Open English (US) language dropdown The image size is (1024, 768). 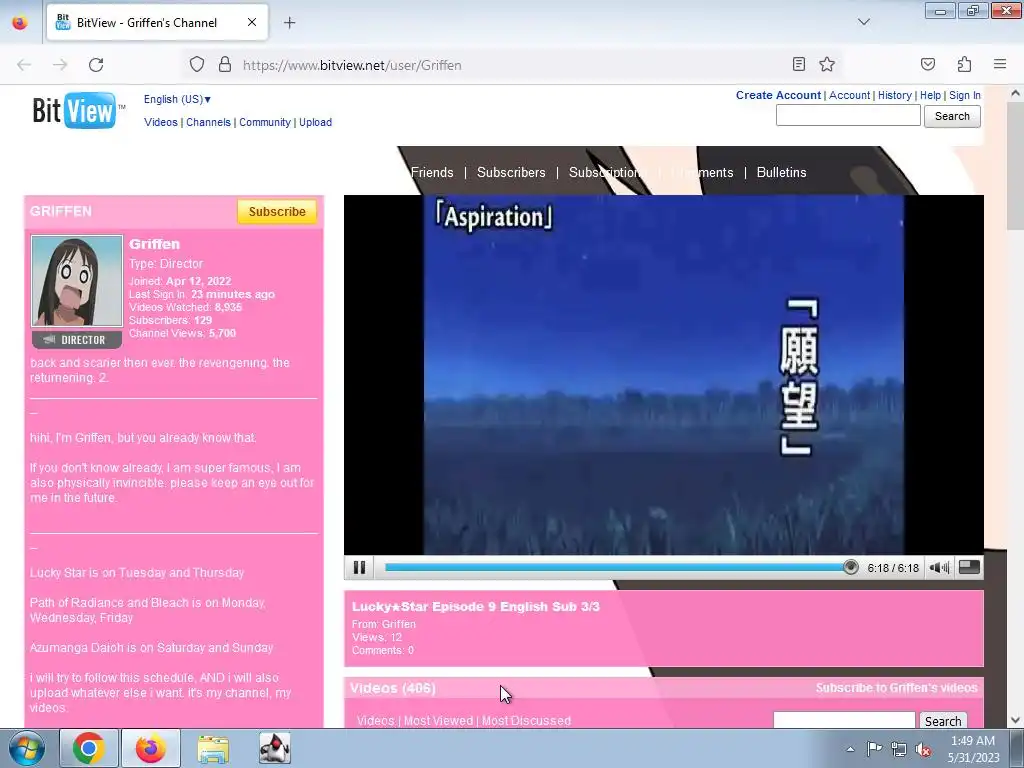[177, 99]
